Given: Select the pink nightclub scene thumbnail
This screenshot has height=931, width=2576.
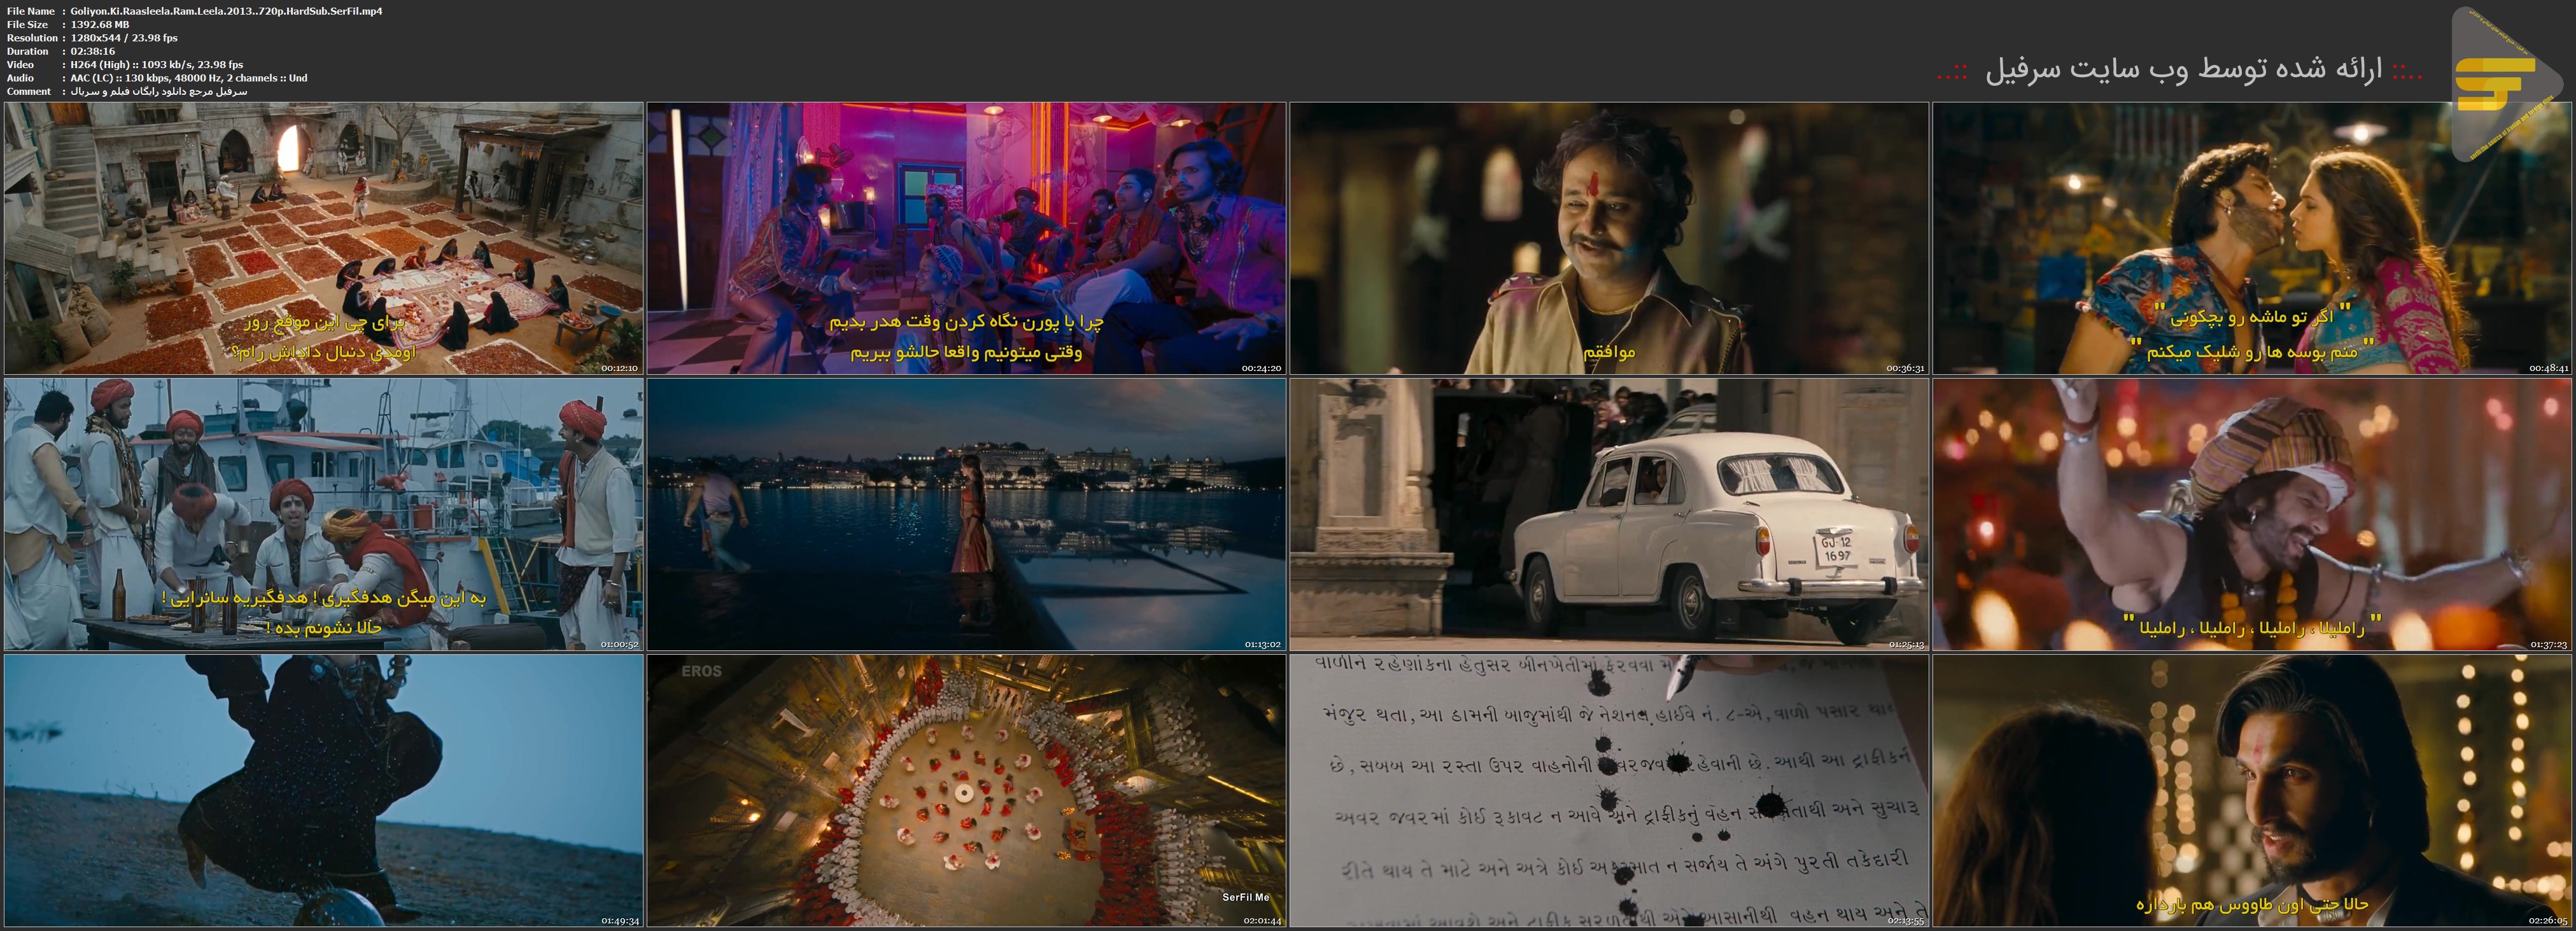Looking at the screenshot, I should click(x=966, y=238).
